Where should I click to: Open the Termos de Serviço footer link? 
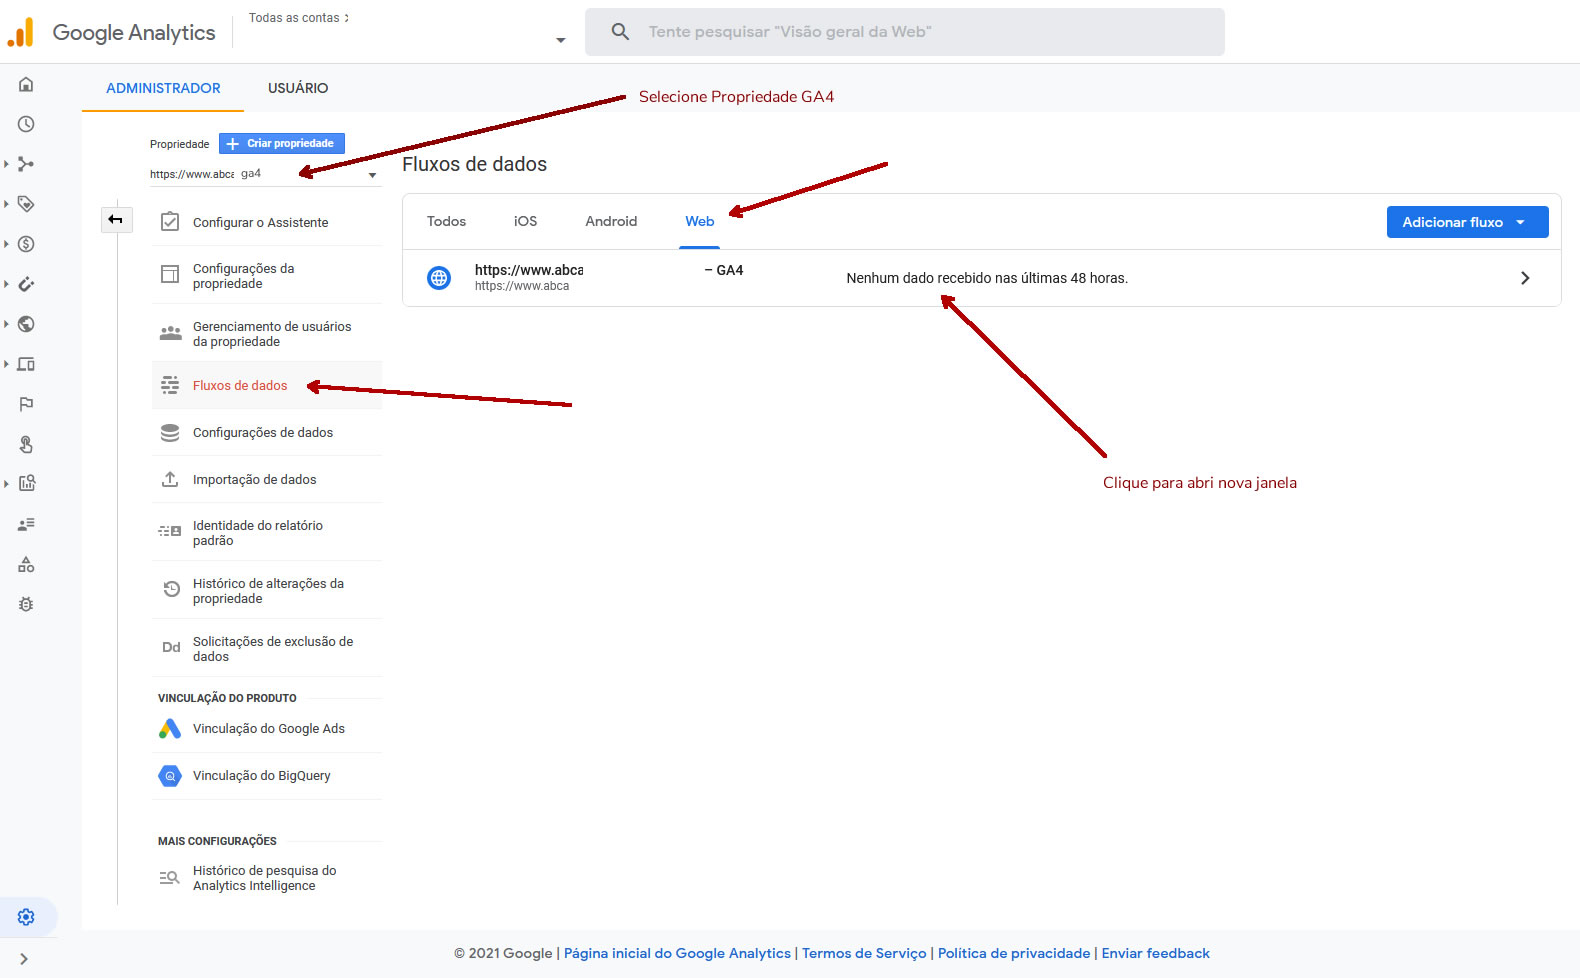[x=864, y=953]
